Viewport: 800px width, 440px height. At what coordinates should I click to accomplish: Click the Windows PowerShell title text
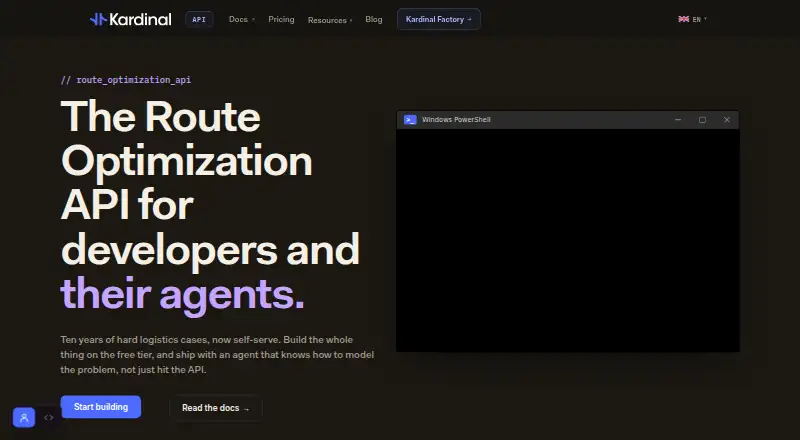click(456, 120)
